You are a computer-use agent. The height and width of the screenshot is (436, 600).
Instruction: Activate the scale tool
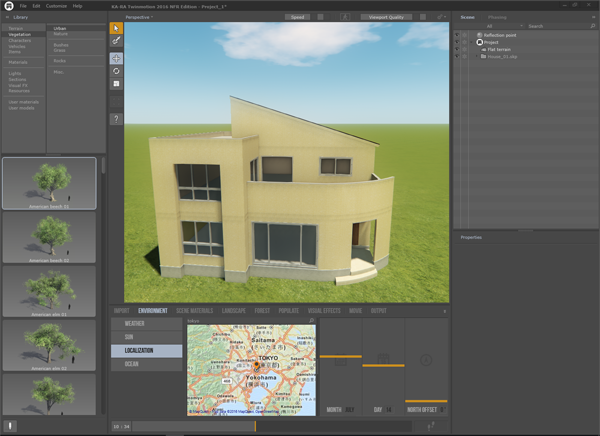pyautogui.click(x=116, y=85)
